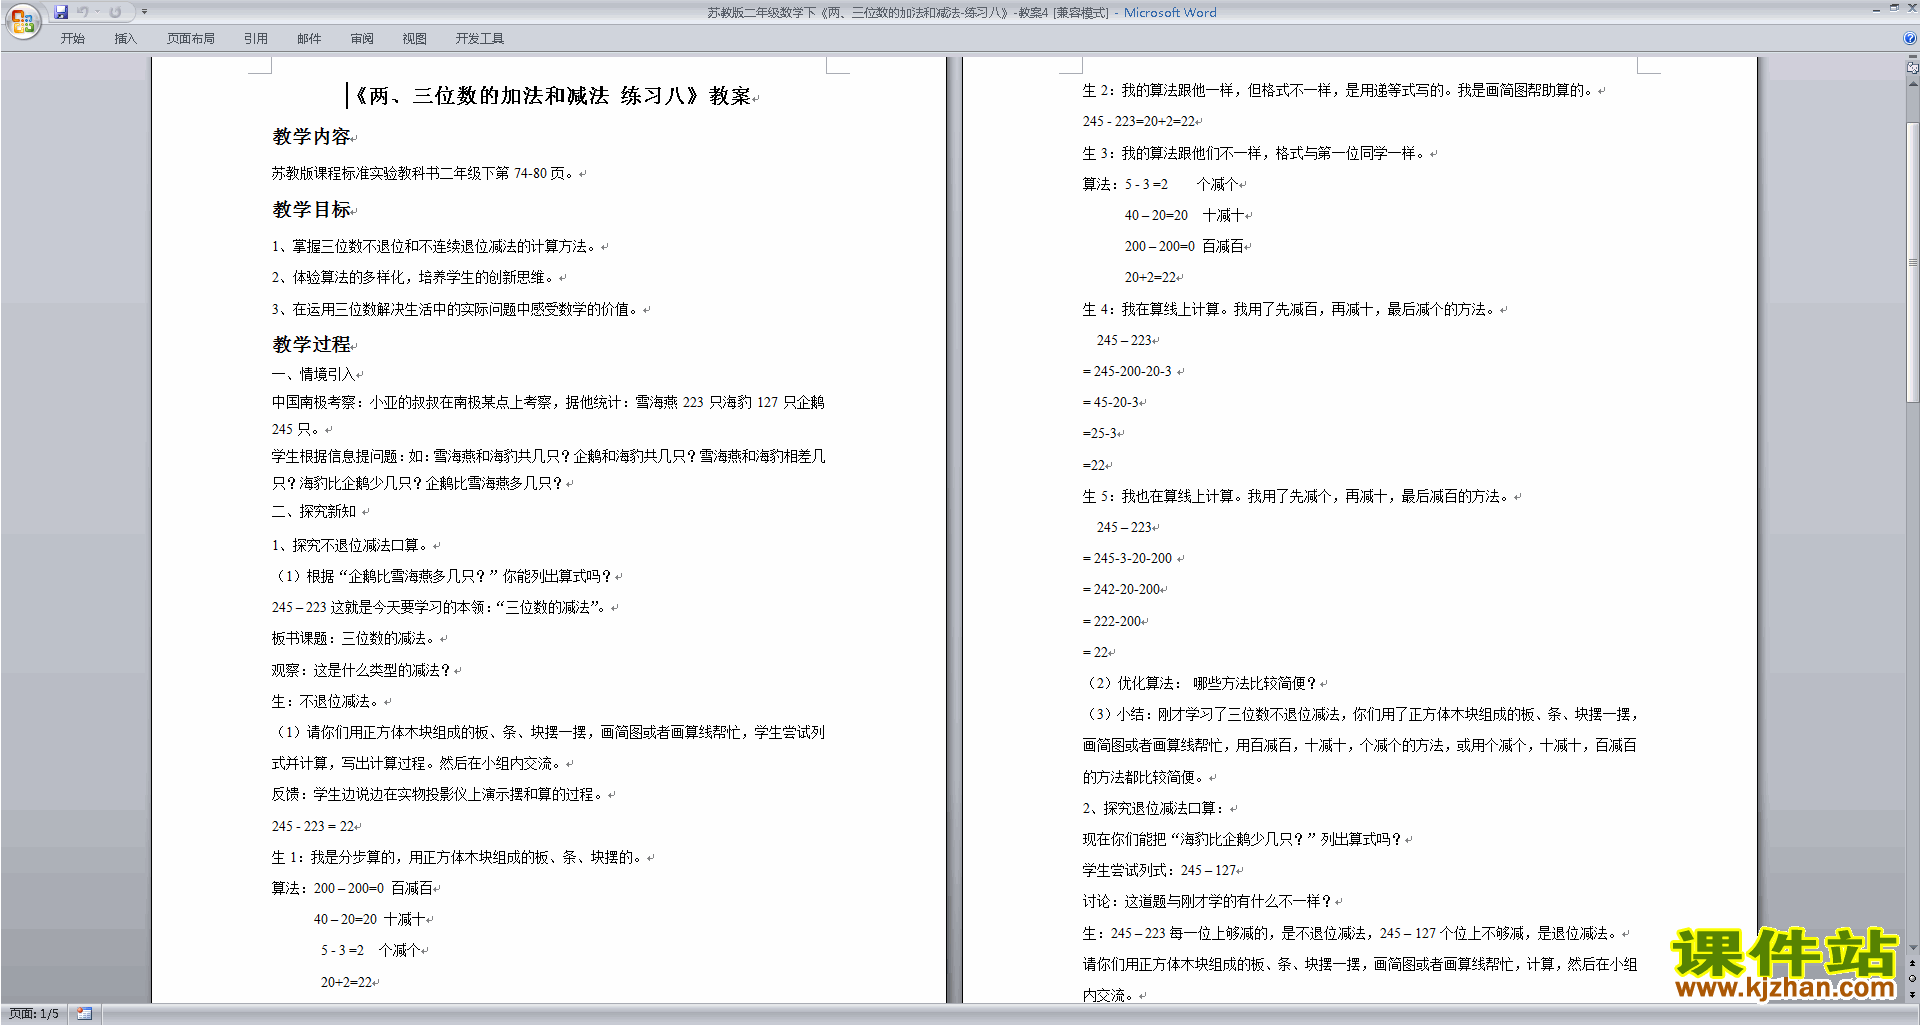Click the line 学生尝试列式：245－127
Viewport: 1920px width, 1025px height.
pos(1160,870)
